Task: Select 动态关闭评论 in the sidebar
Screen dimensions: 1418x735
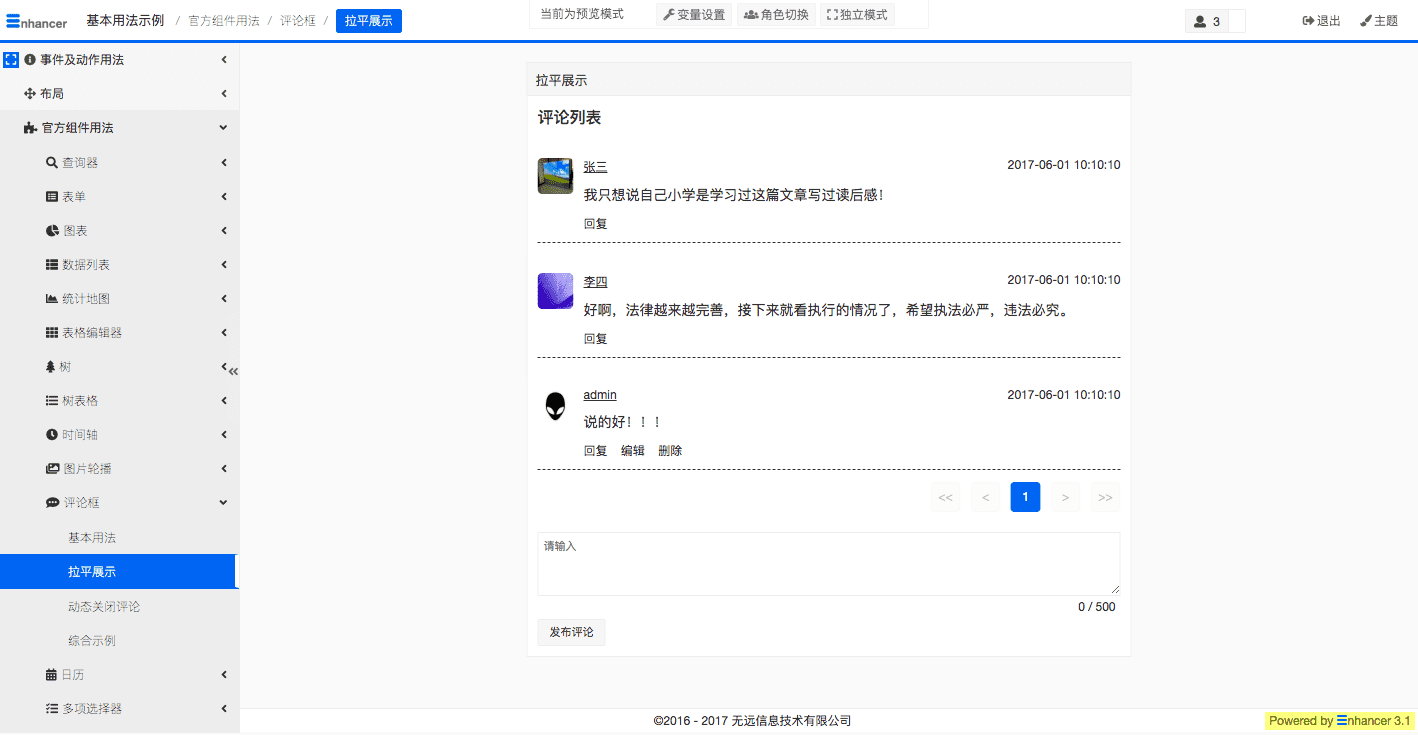Action: click(104, 607)
